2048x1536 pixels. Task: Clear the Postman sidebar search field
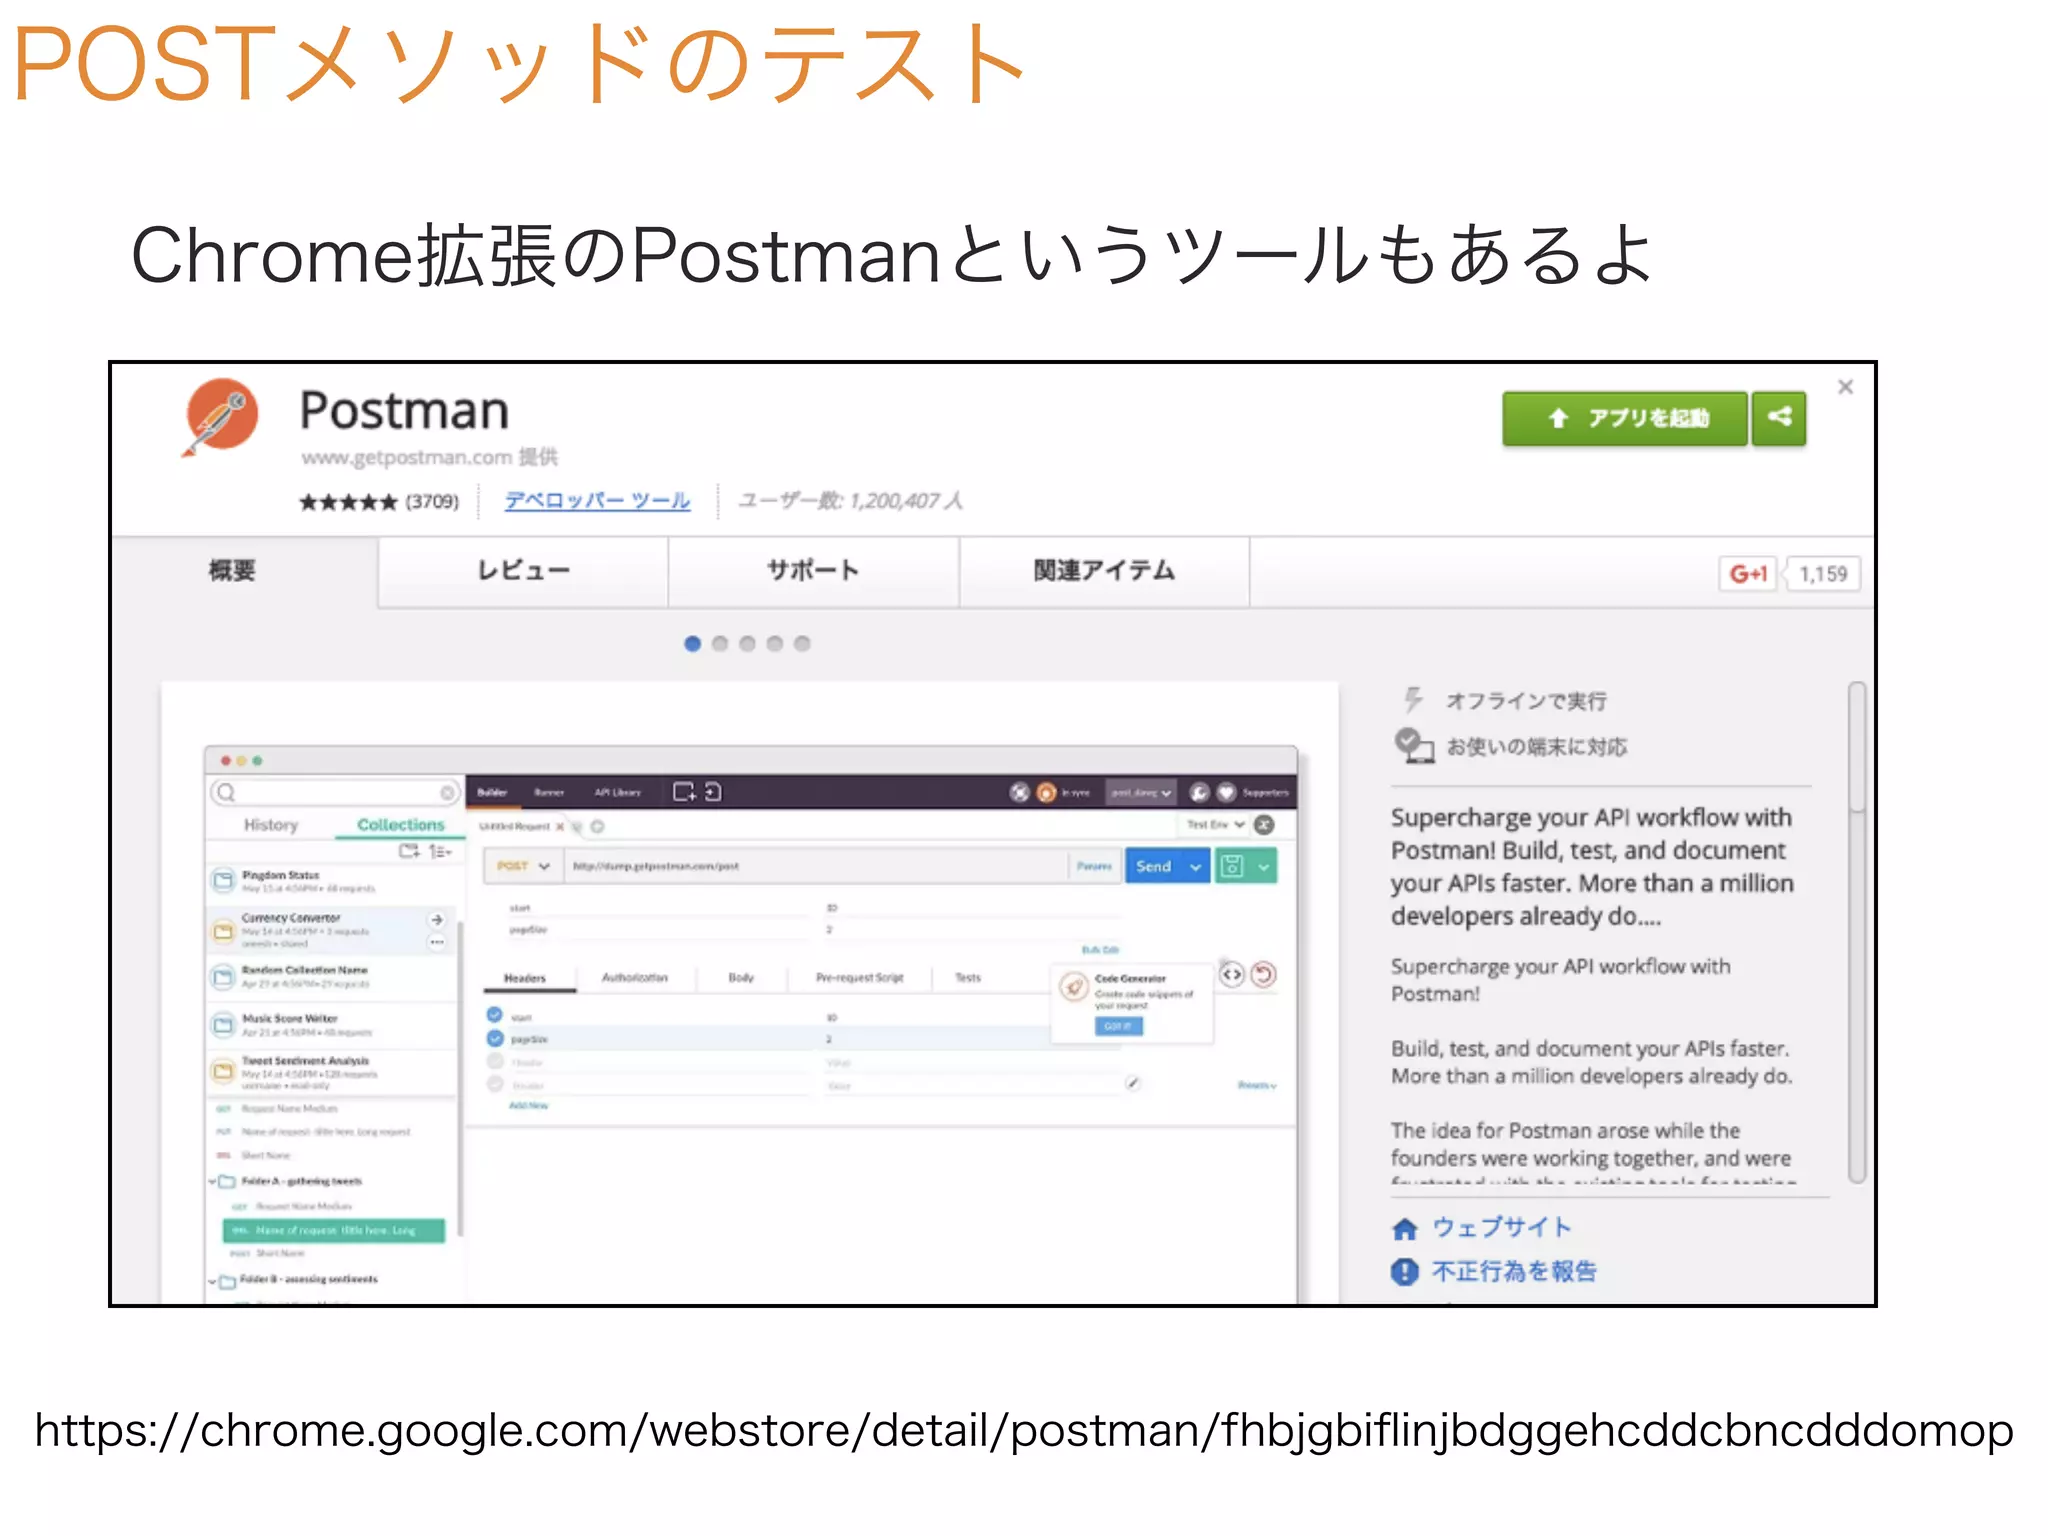coord(447,793)
